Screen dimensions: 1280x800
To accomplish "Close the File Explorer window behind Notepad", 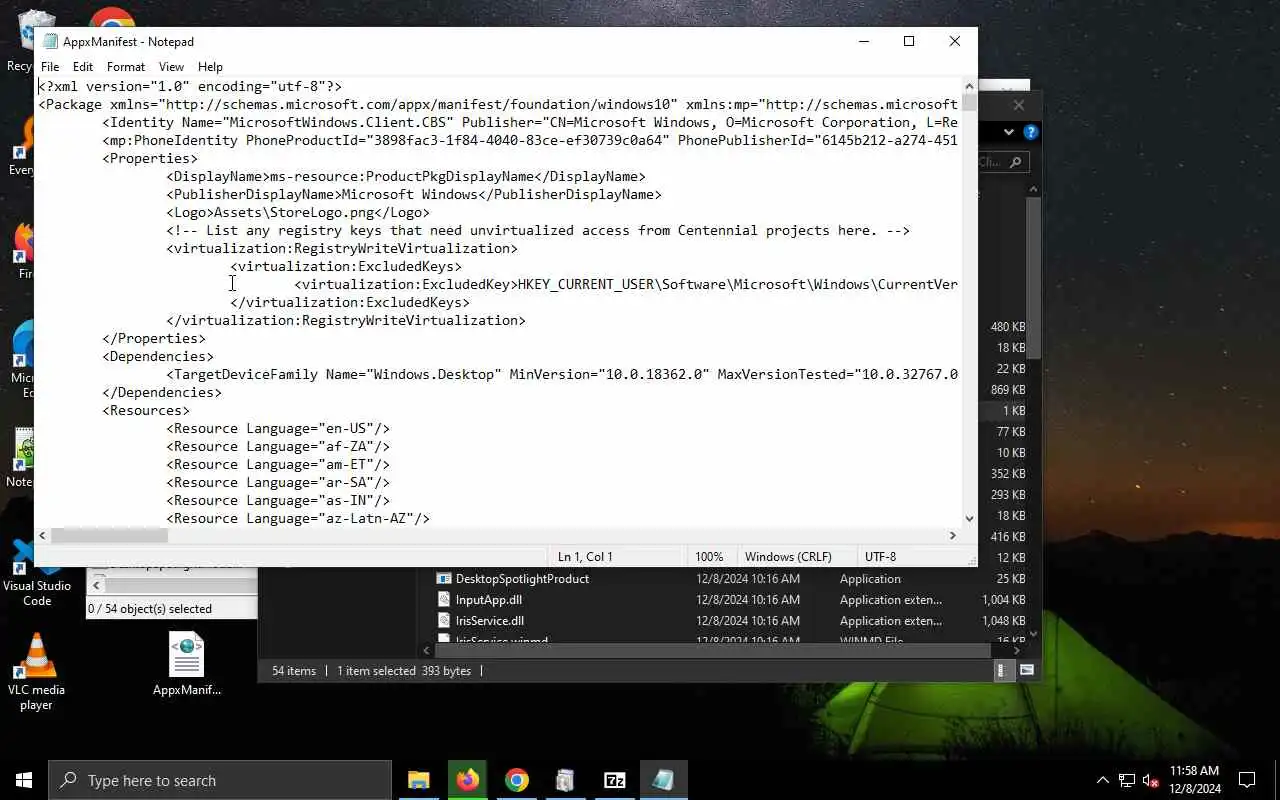I will point(1018,105).
